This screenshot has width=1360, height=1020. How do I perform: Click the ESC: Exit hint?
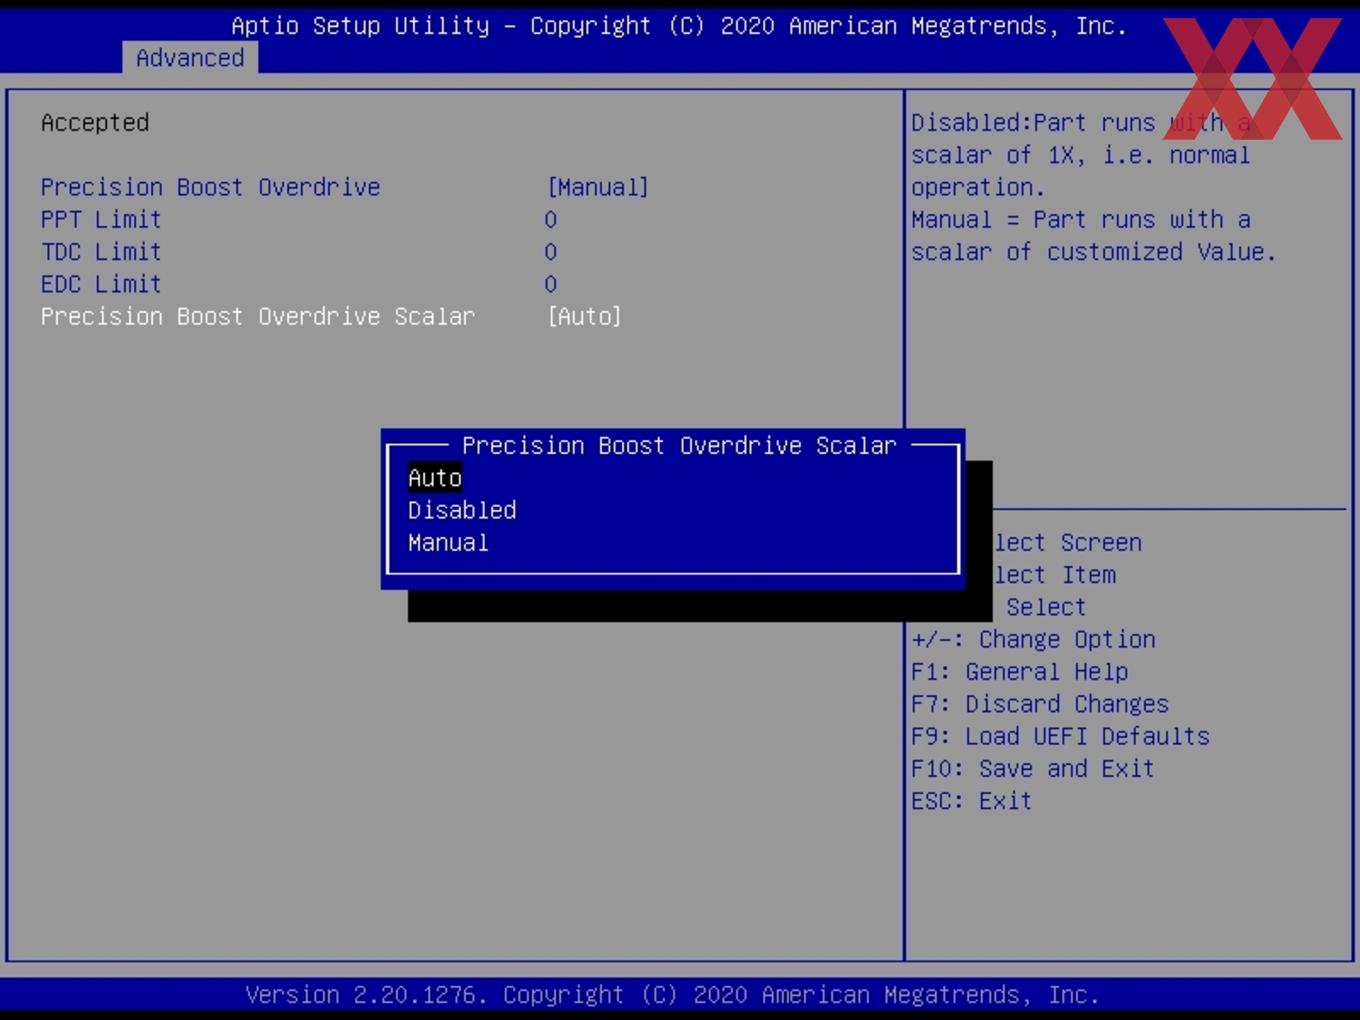(971, 801)
